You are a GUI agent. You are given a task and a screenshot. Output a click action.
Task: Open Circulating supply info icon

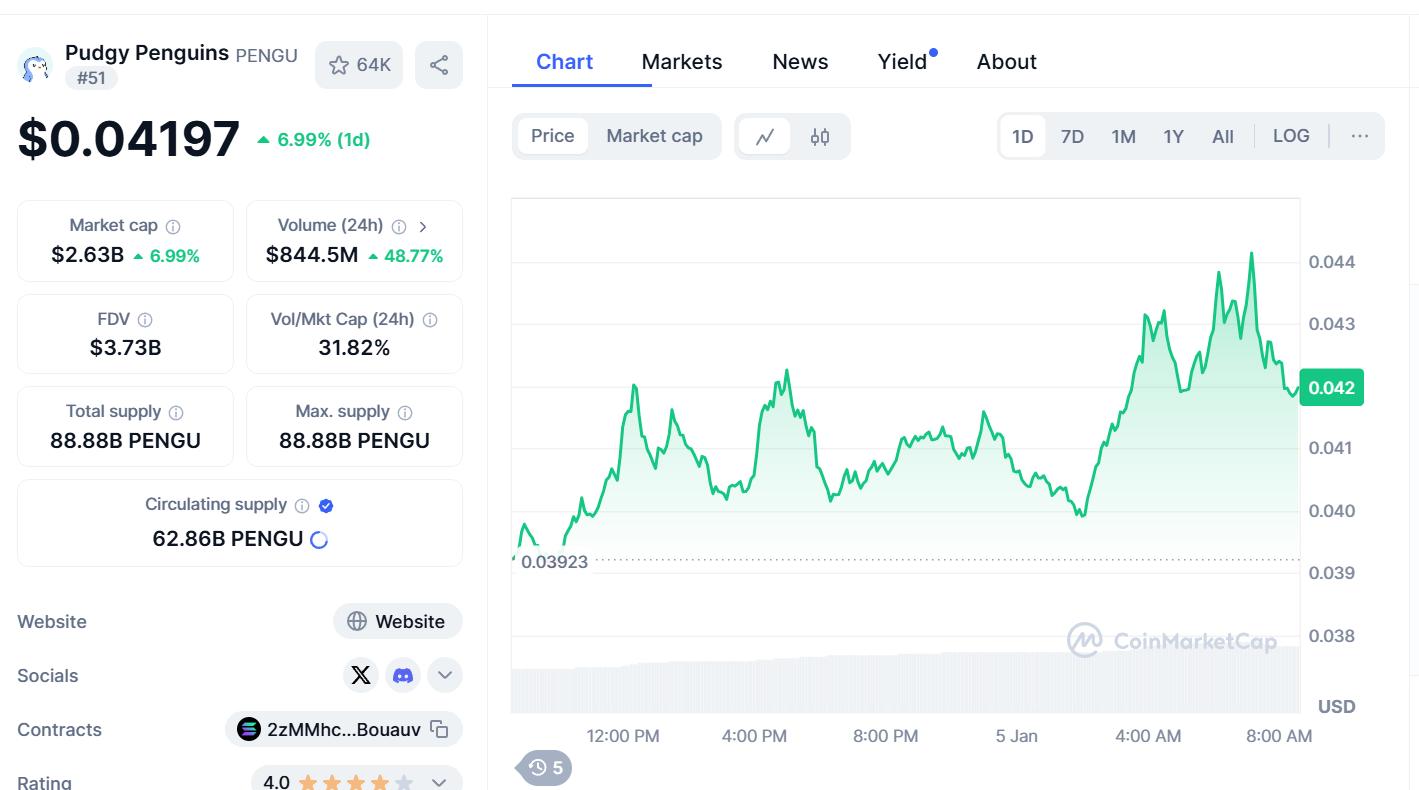(302, 506)
